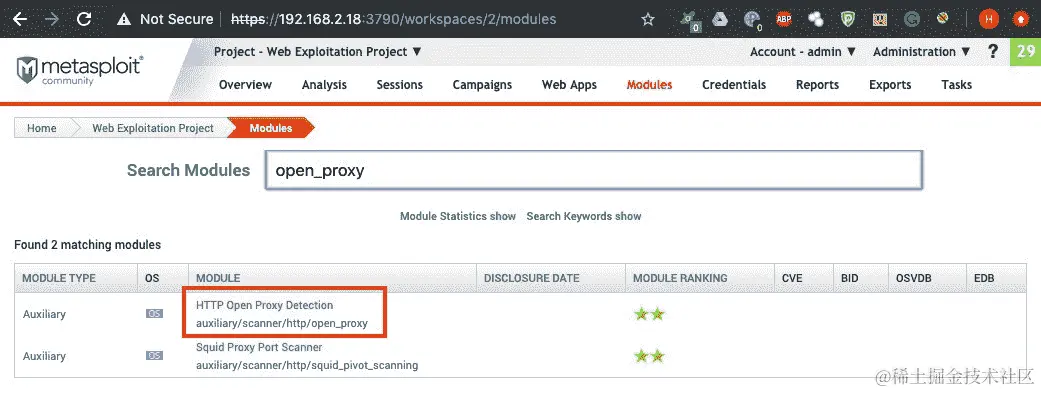Image resolution: width=1041 pixels, height=393 pixels.
Task: Open the Web Apps tab
Action: (x=569, y=85)
